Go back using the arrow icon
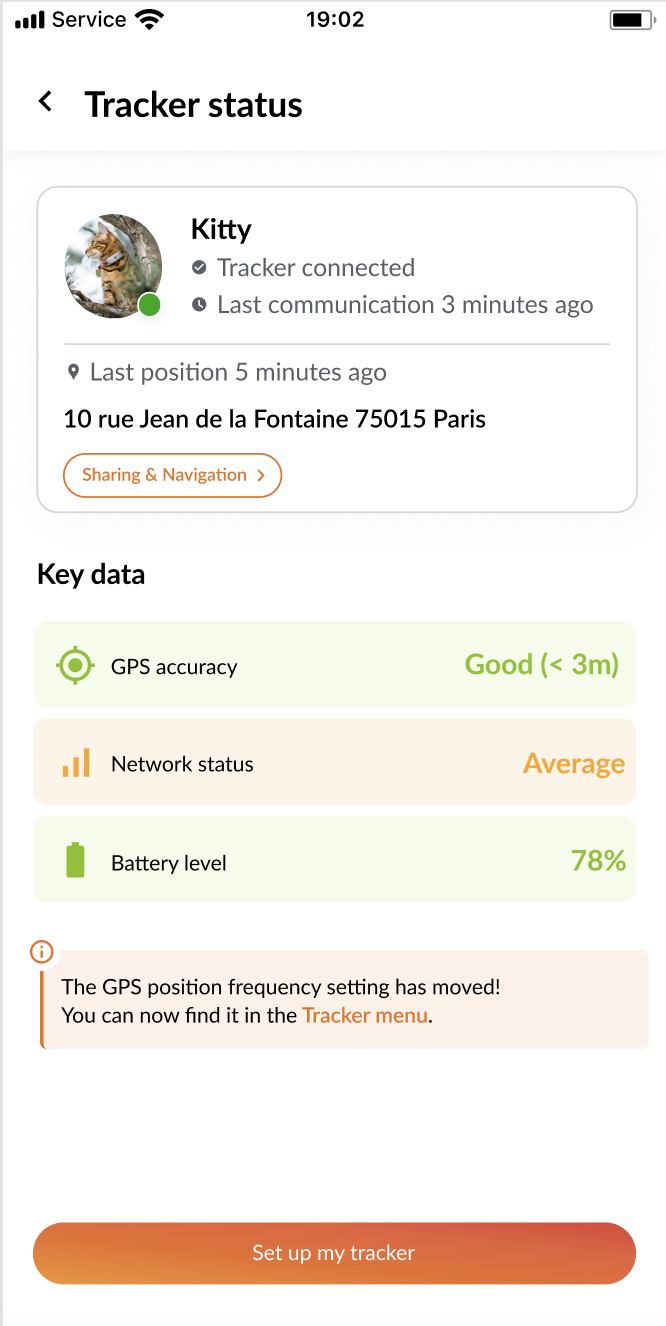 click(45, 101)
